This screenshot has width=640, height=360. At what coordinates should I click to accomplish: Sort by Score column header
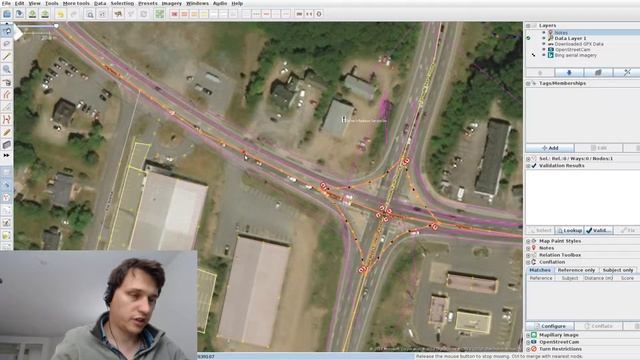pos(627,278)
